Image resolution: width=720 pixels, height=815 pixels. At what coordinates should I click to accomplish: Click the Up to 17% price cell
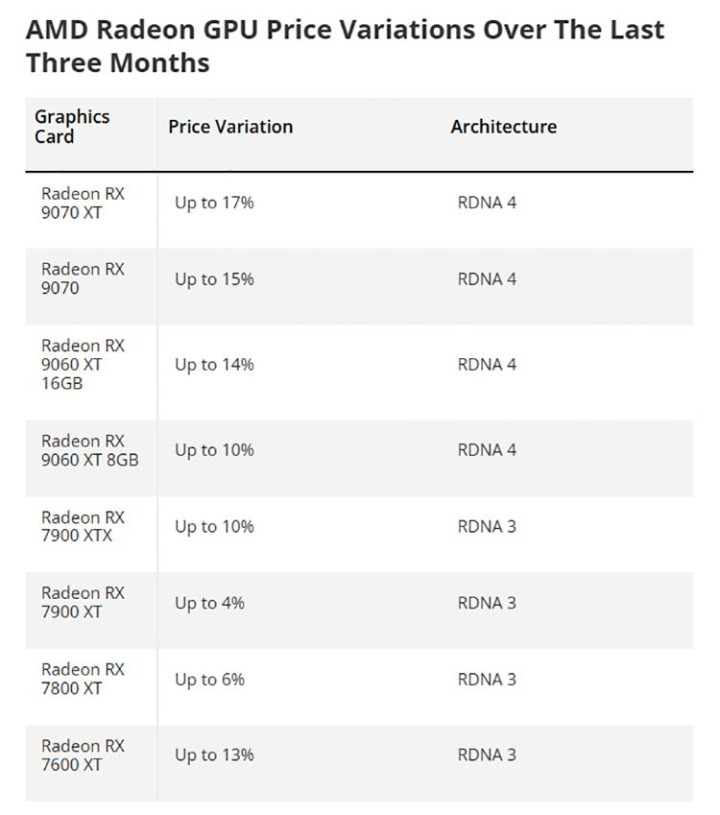(x=214, y=203)
